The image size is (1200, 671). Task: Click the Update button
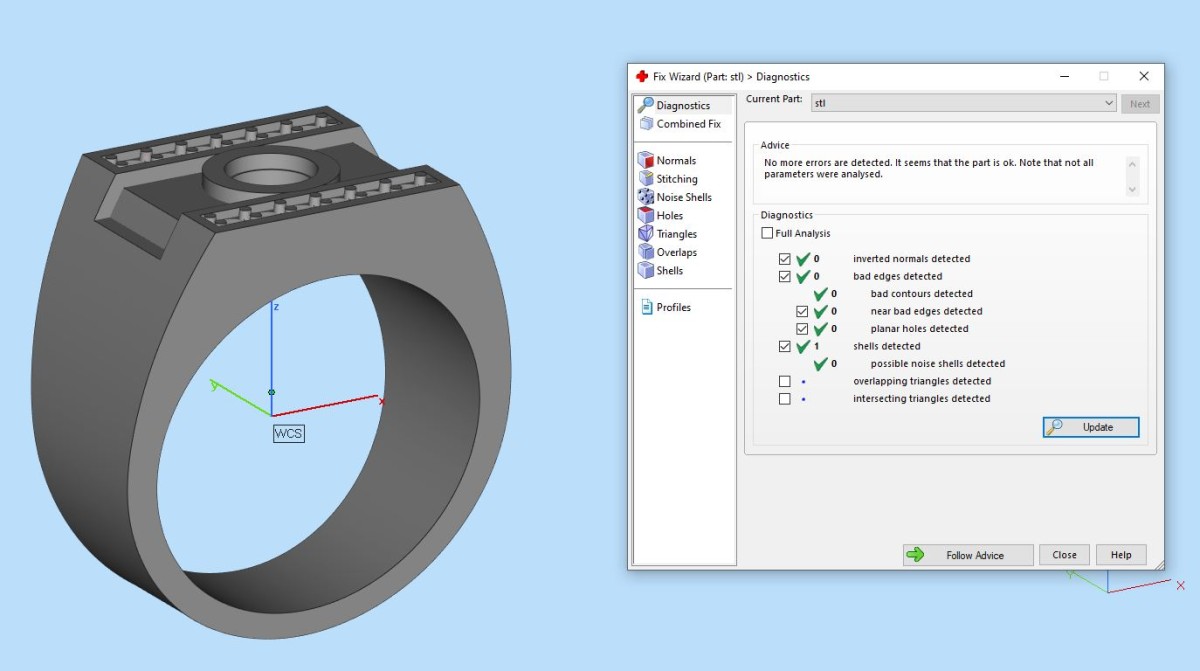(x=1091, y=427)
